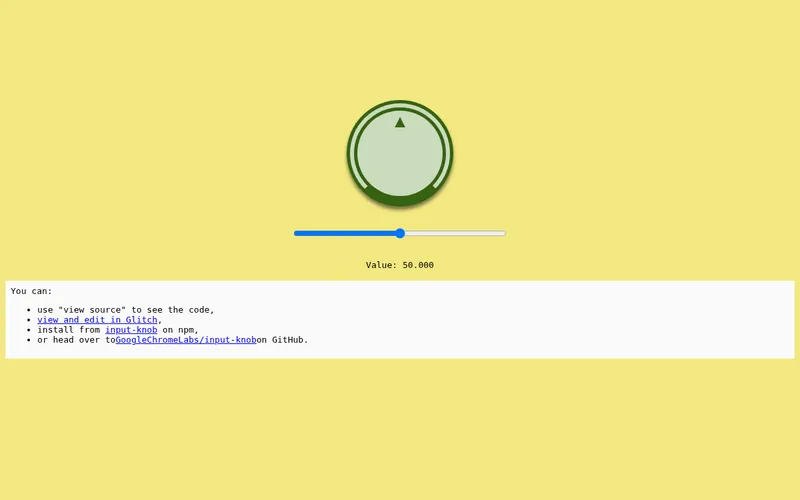
Task: Open GoogleChromeLabs/input-knob GitHub link
Action: pos(186,340)
